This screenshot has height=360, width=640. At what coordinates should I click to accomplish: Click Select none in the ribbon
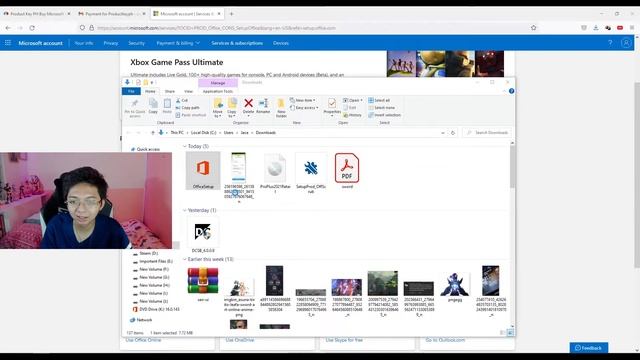point(382,108)
